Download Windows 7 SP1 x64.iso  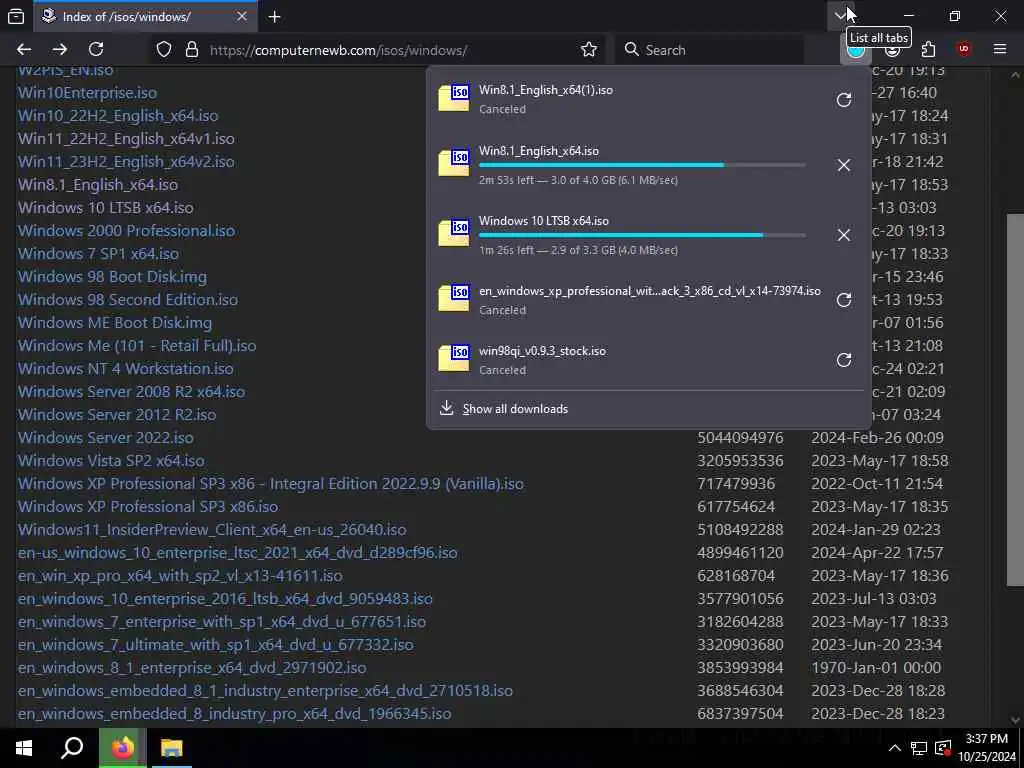[98, 253]
